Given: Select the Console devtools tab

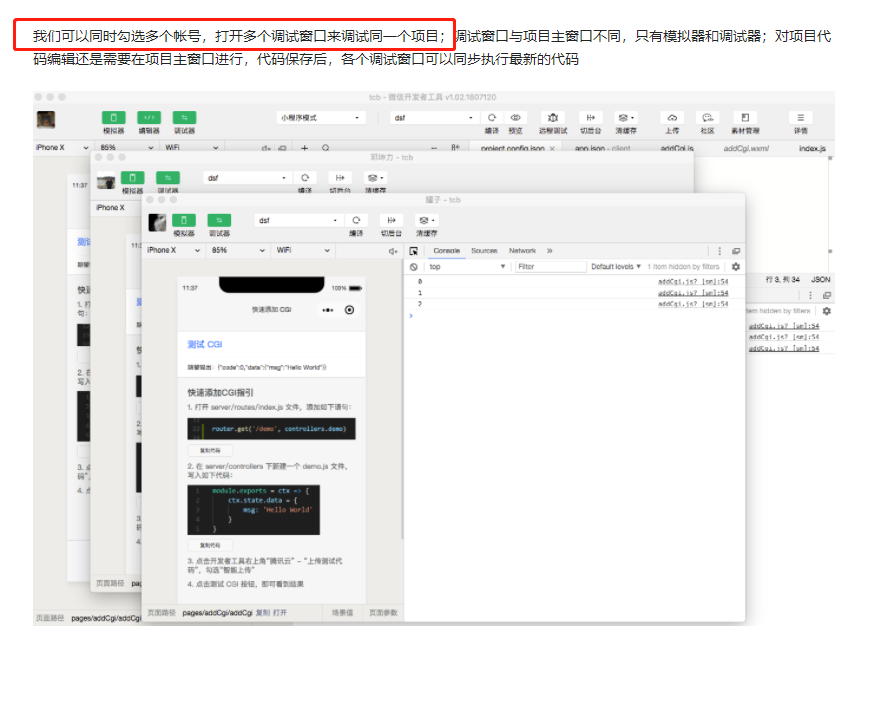Looking at the screenshot, I should pos(446,251).
